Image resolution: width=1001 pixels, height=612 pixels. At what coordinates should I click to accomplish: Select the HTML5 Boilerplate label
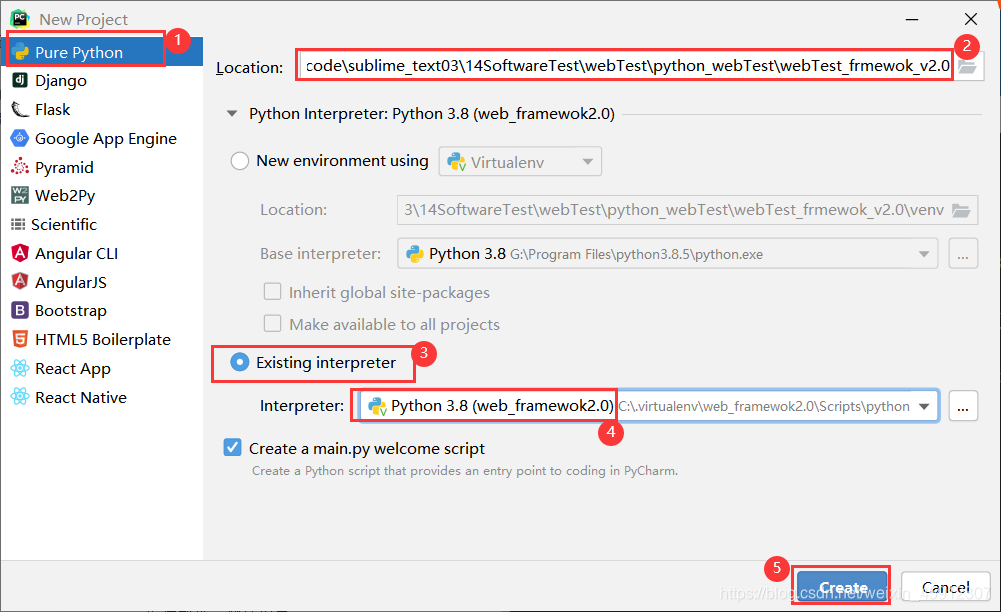click(x=103, y=340)
